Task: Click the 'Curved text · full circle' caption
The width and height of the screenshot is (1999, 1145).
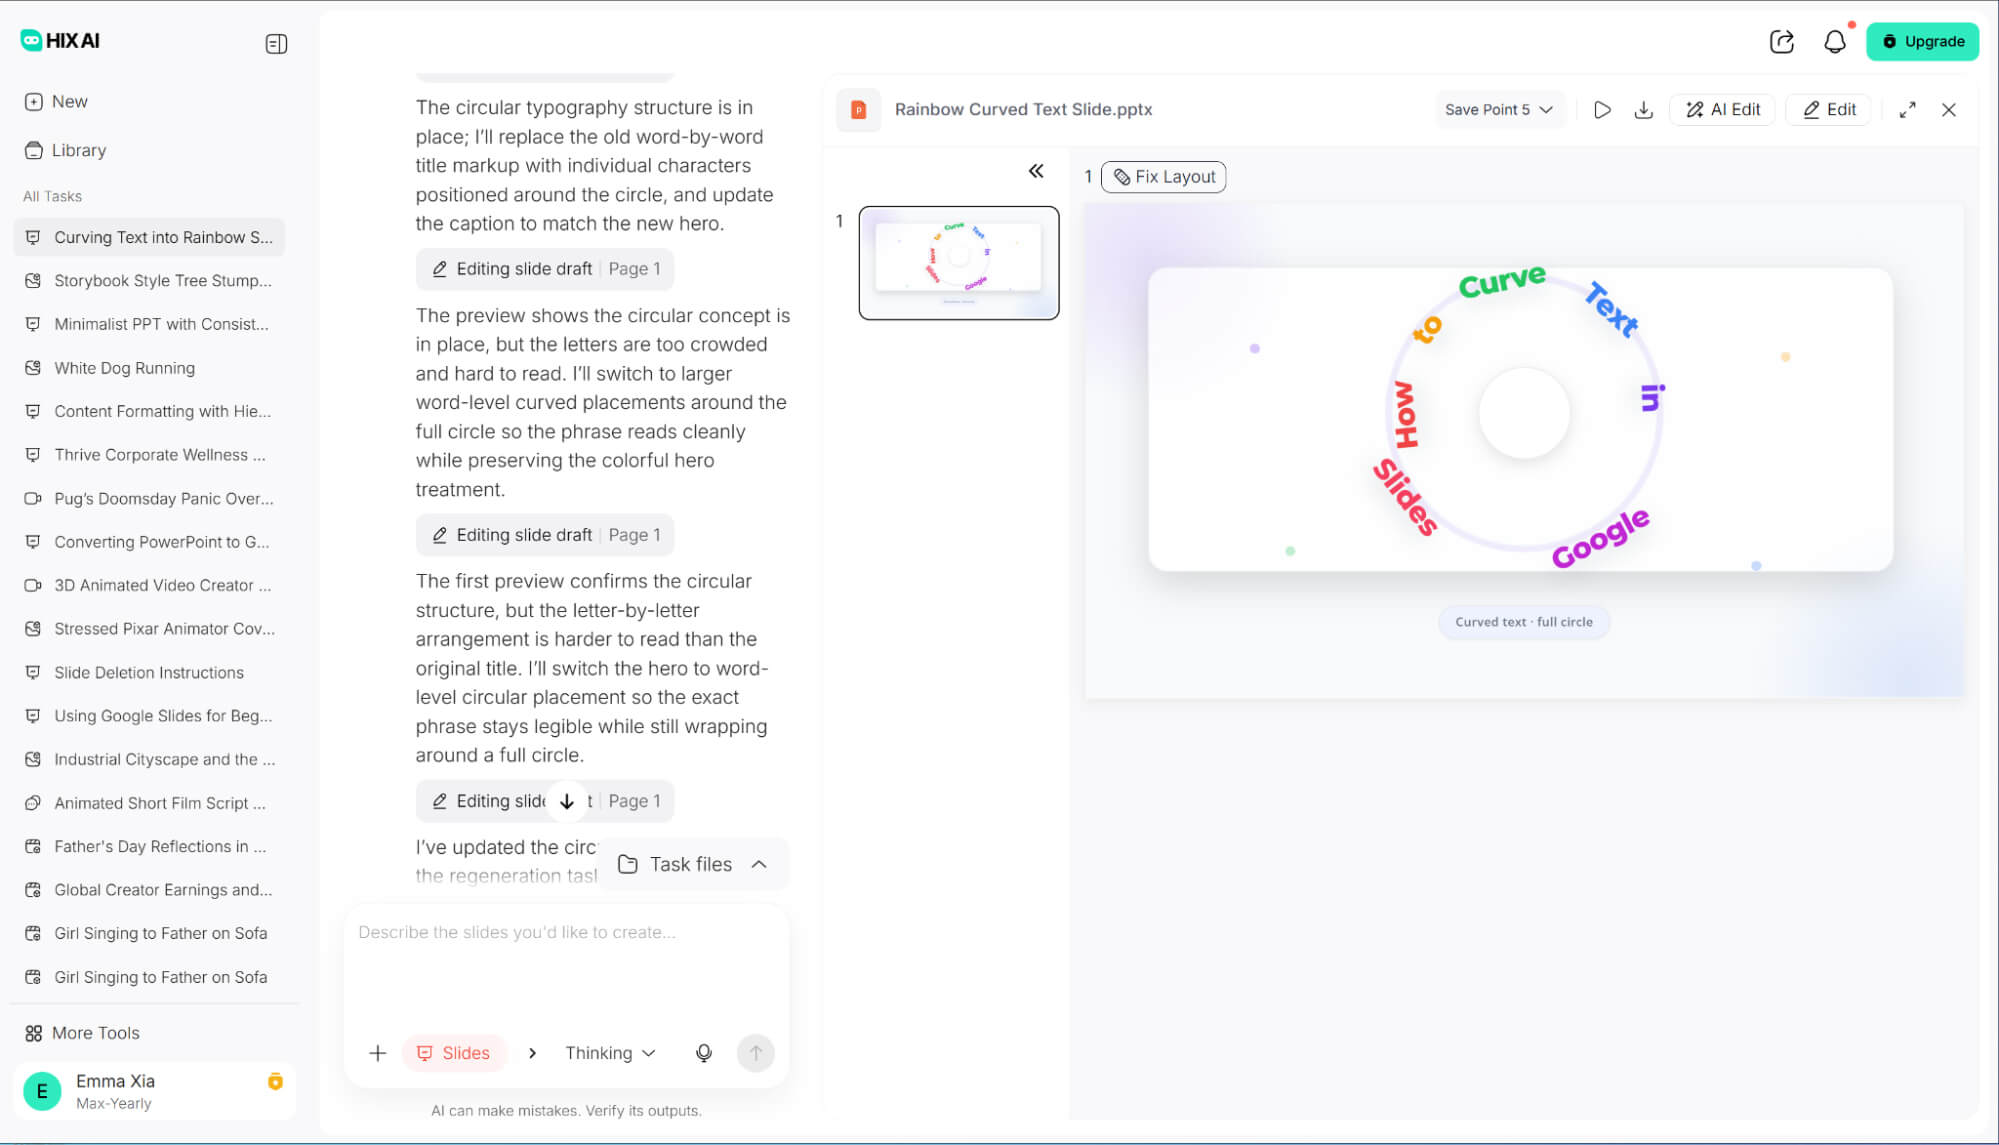Action: [1524, 622]
